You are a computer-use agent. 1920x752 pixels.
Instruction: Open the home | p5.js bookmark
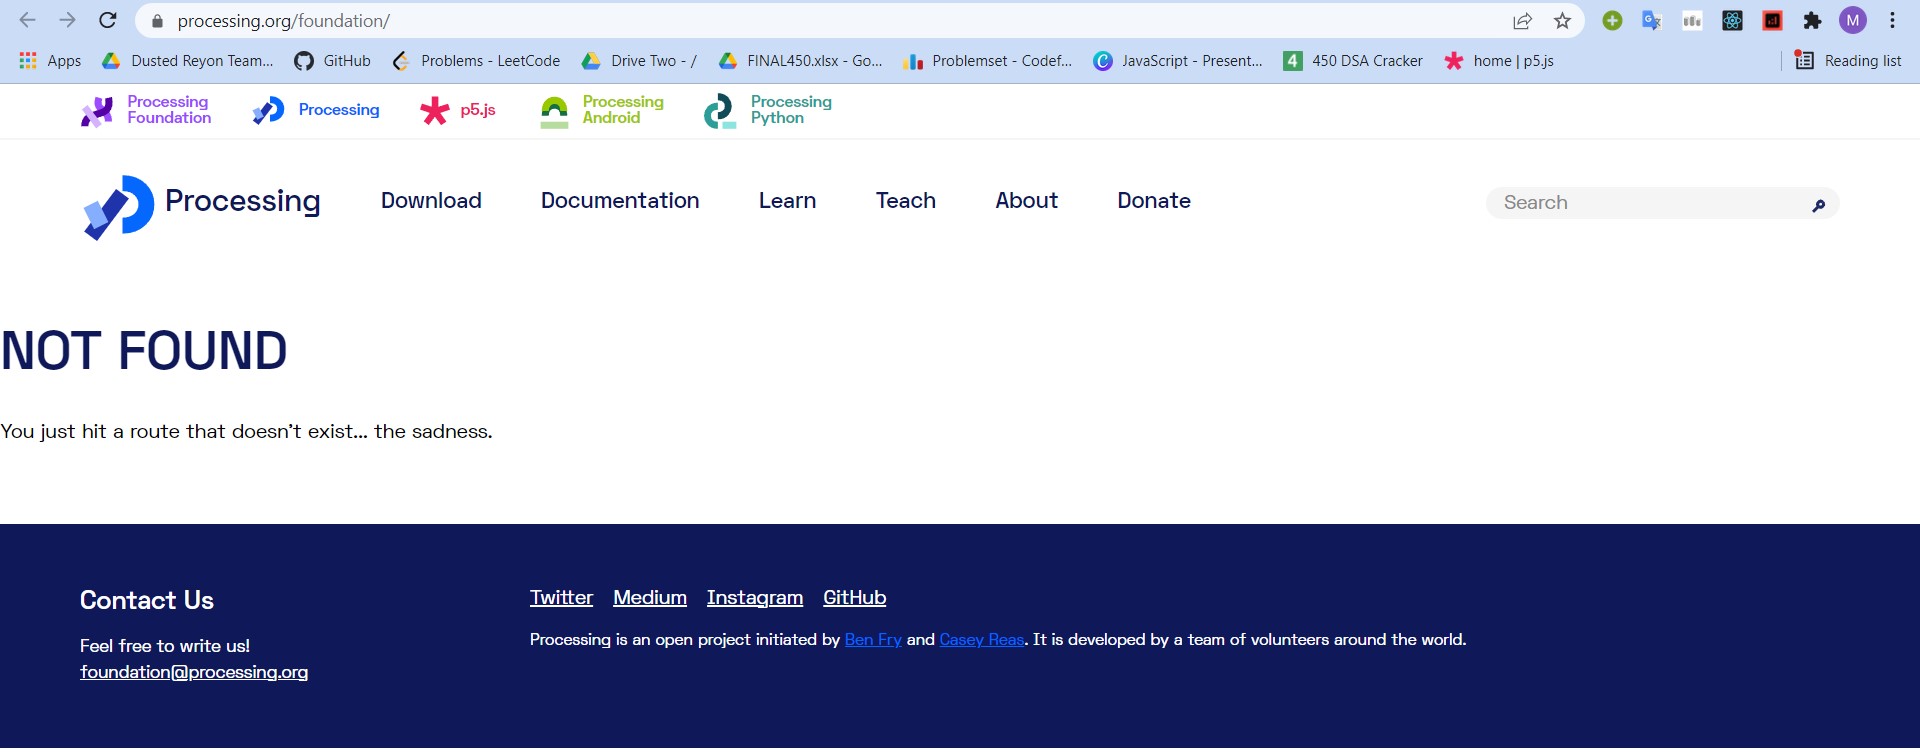coord(1499,61)
